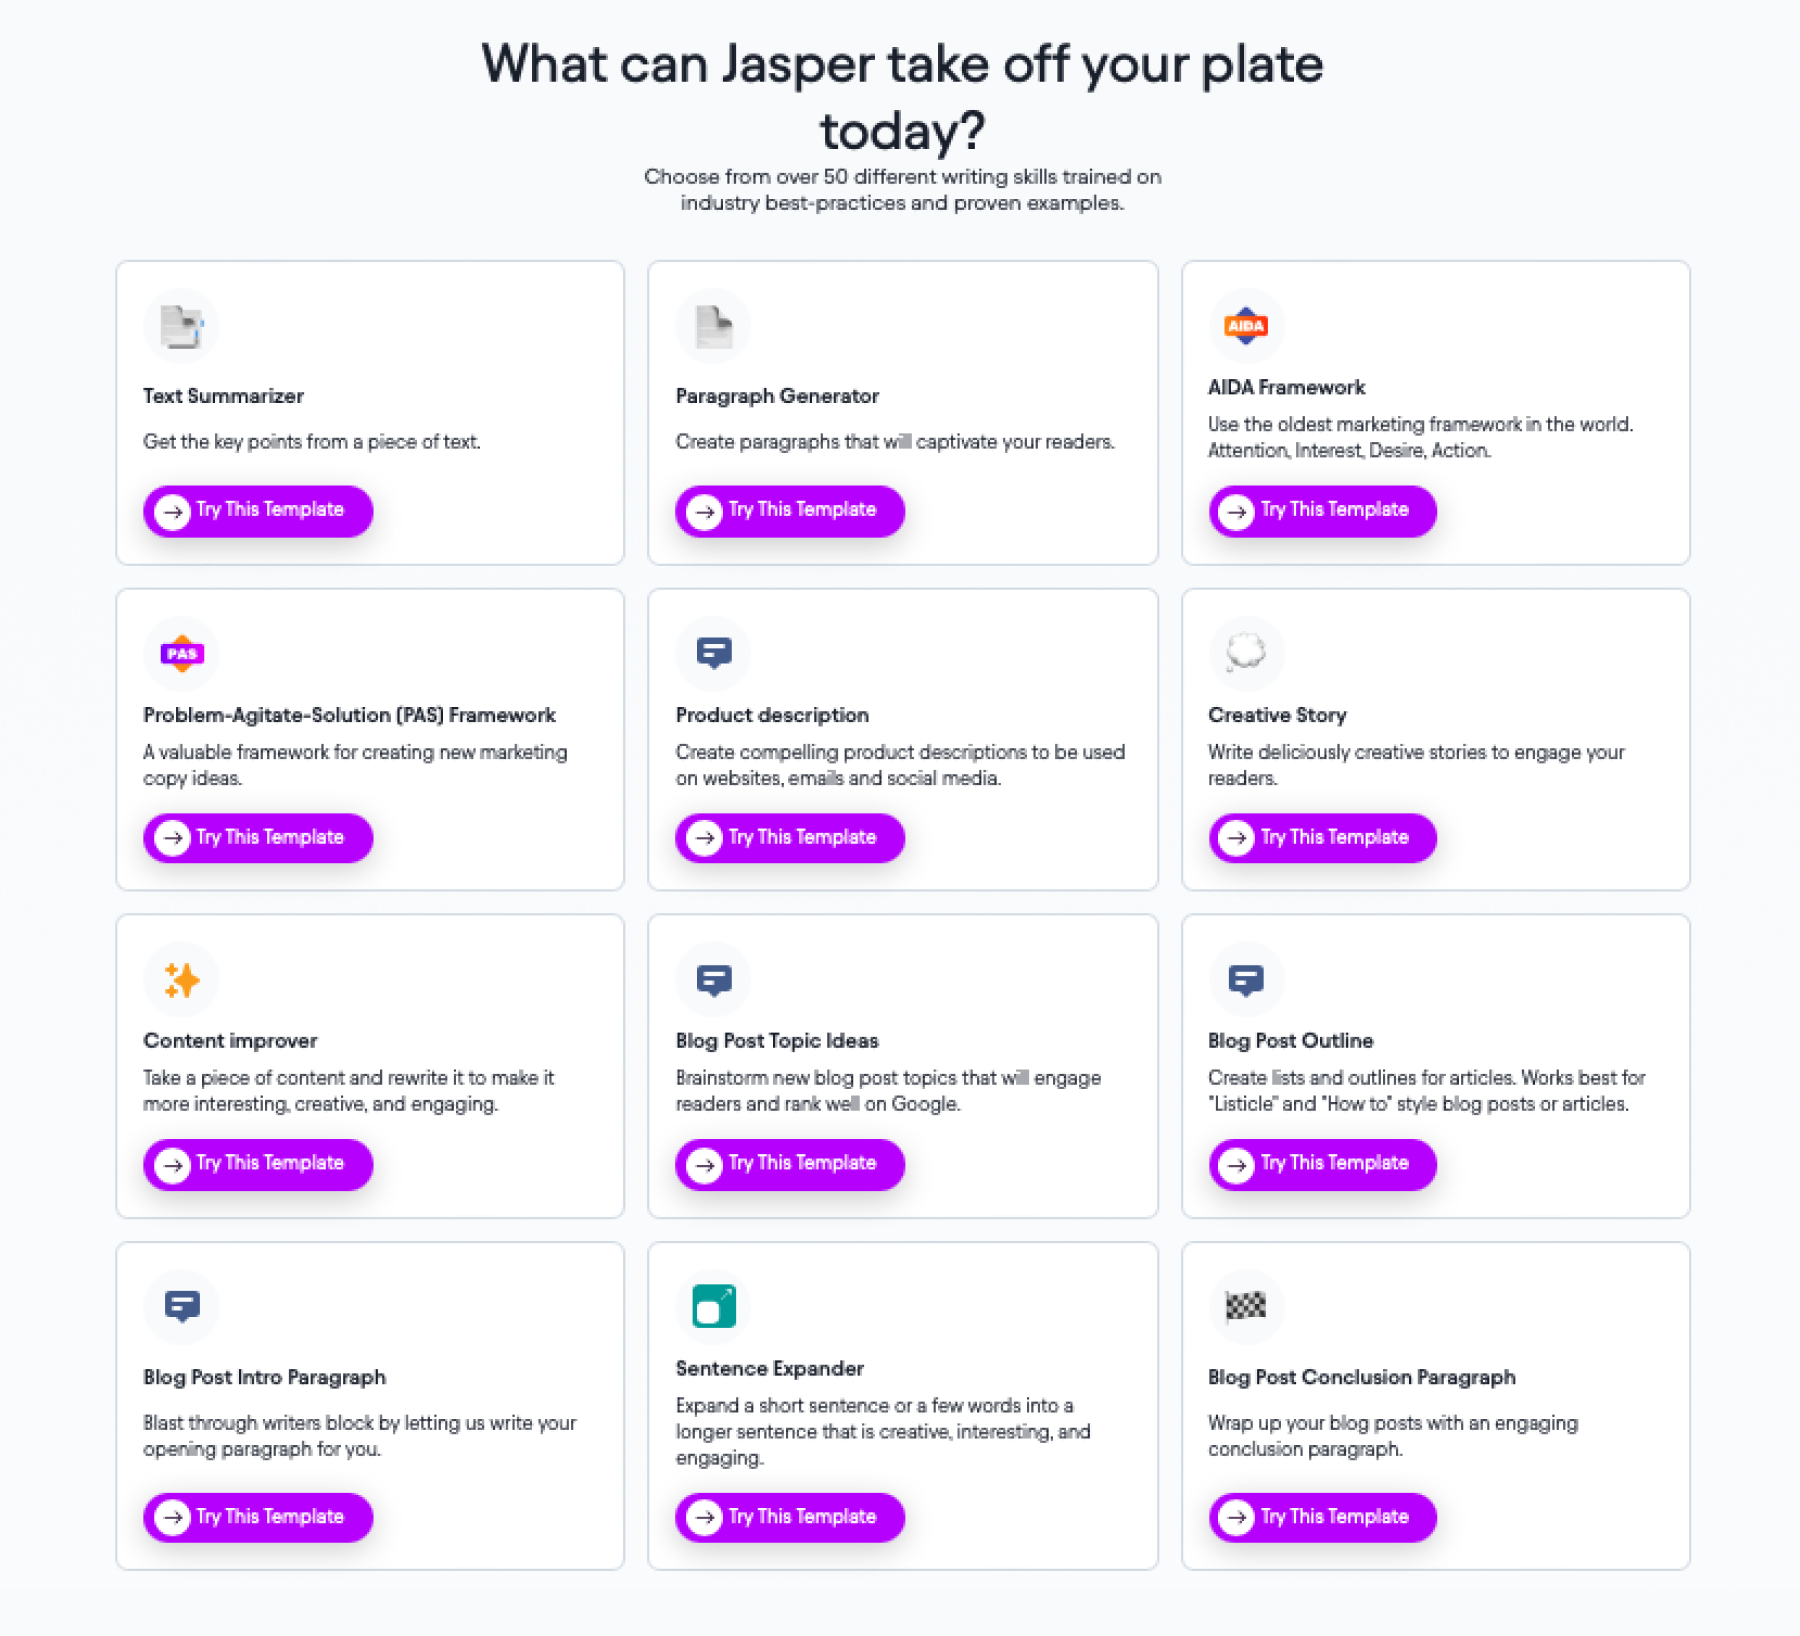Image resolution: width=1800 pixels, height=1636 pixels.
Task: Click the Text Summarizer document icon
Action: (x=181, y=326)
